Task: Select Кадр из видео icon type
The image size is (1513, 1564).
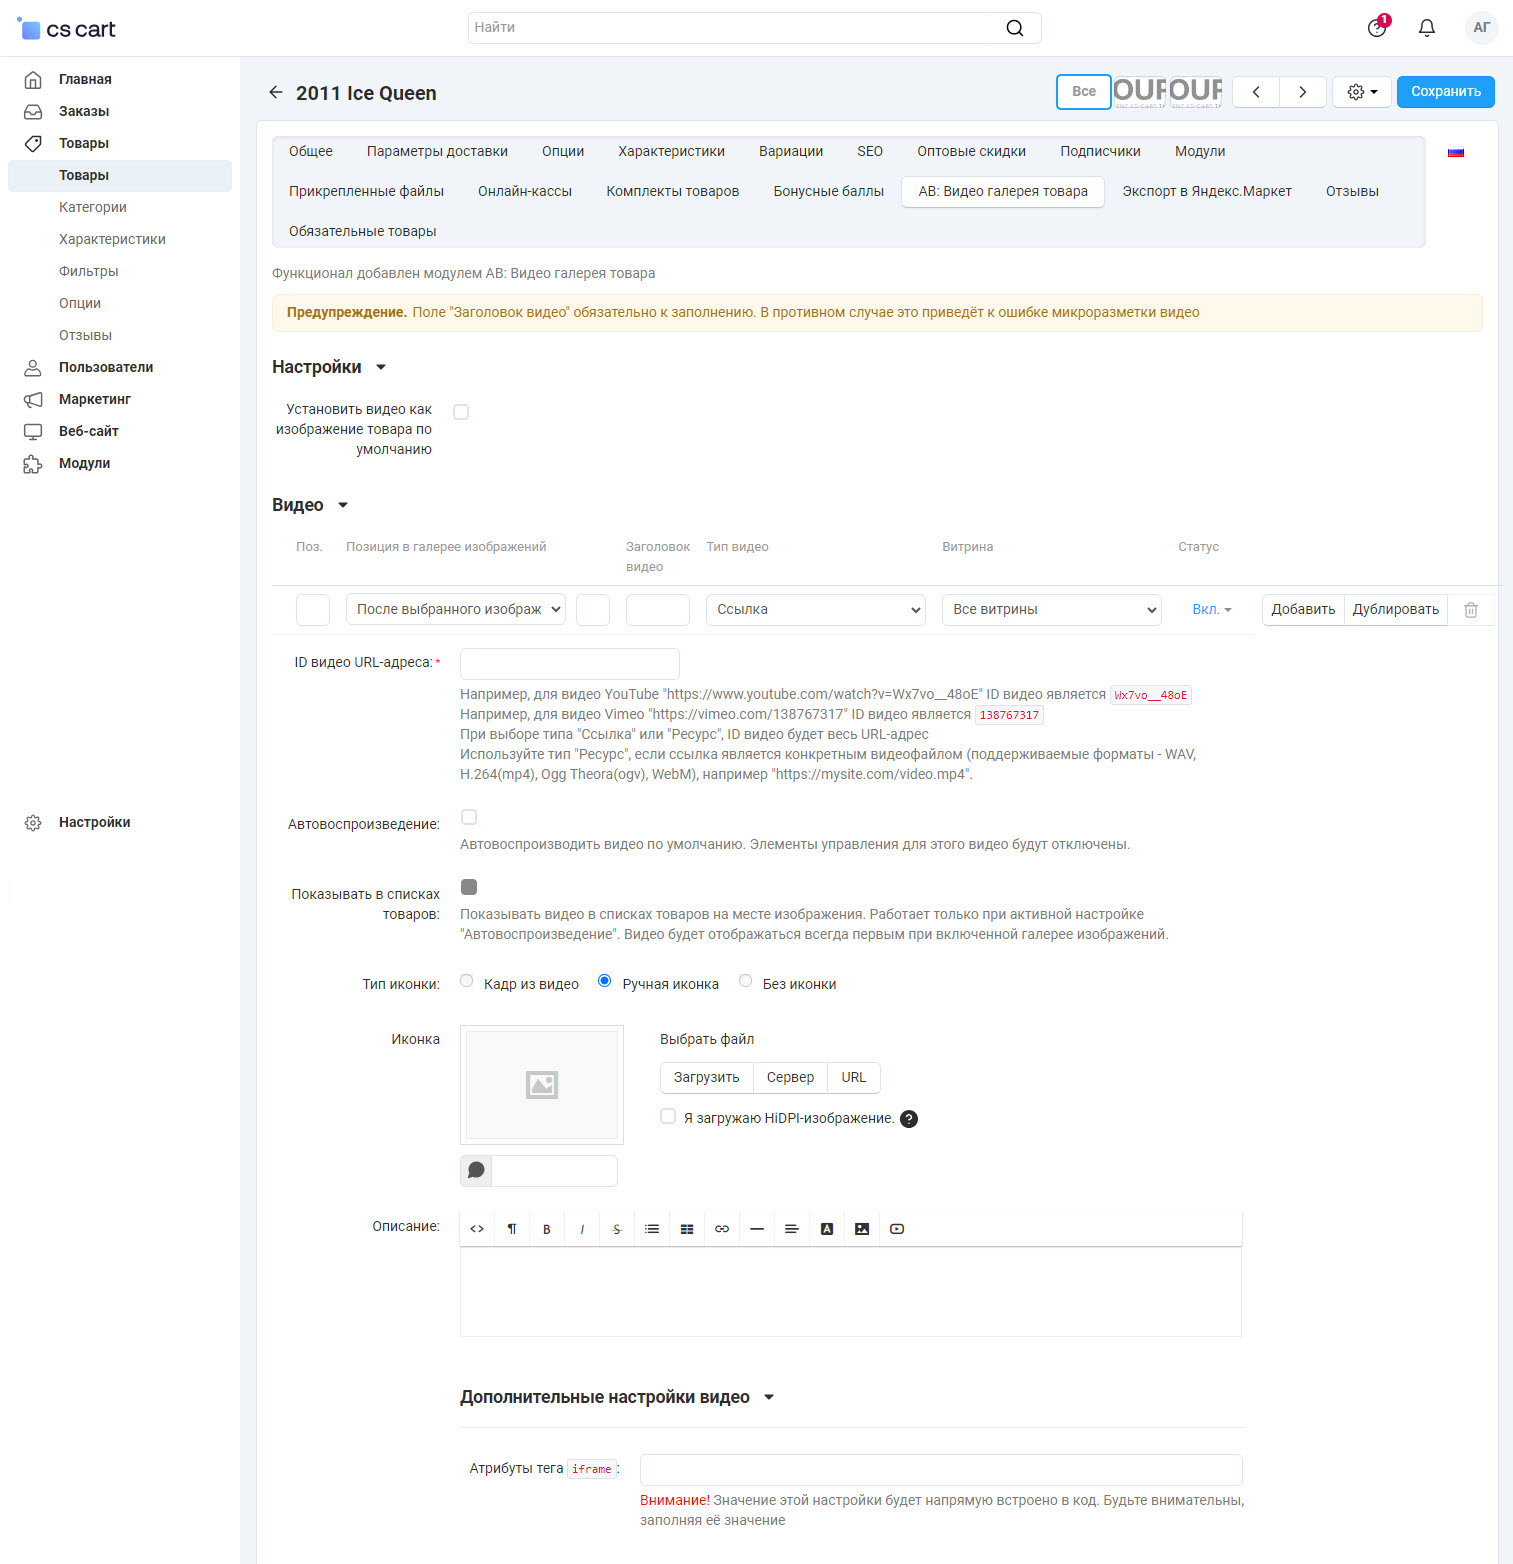Action: (467, 981)
